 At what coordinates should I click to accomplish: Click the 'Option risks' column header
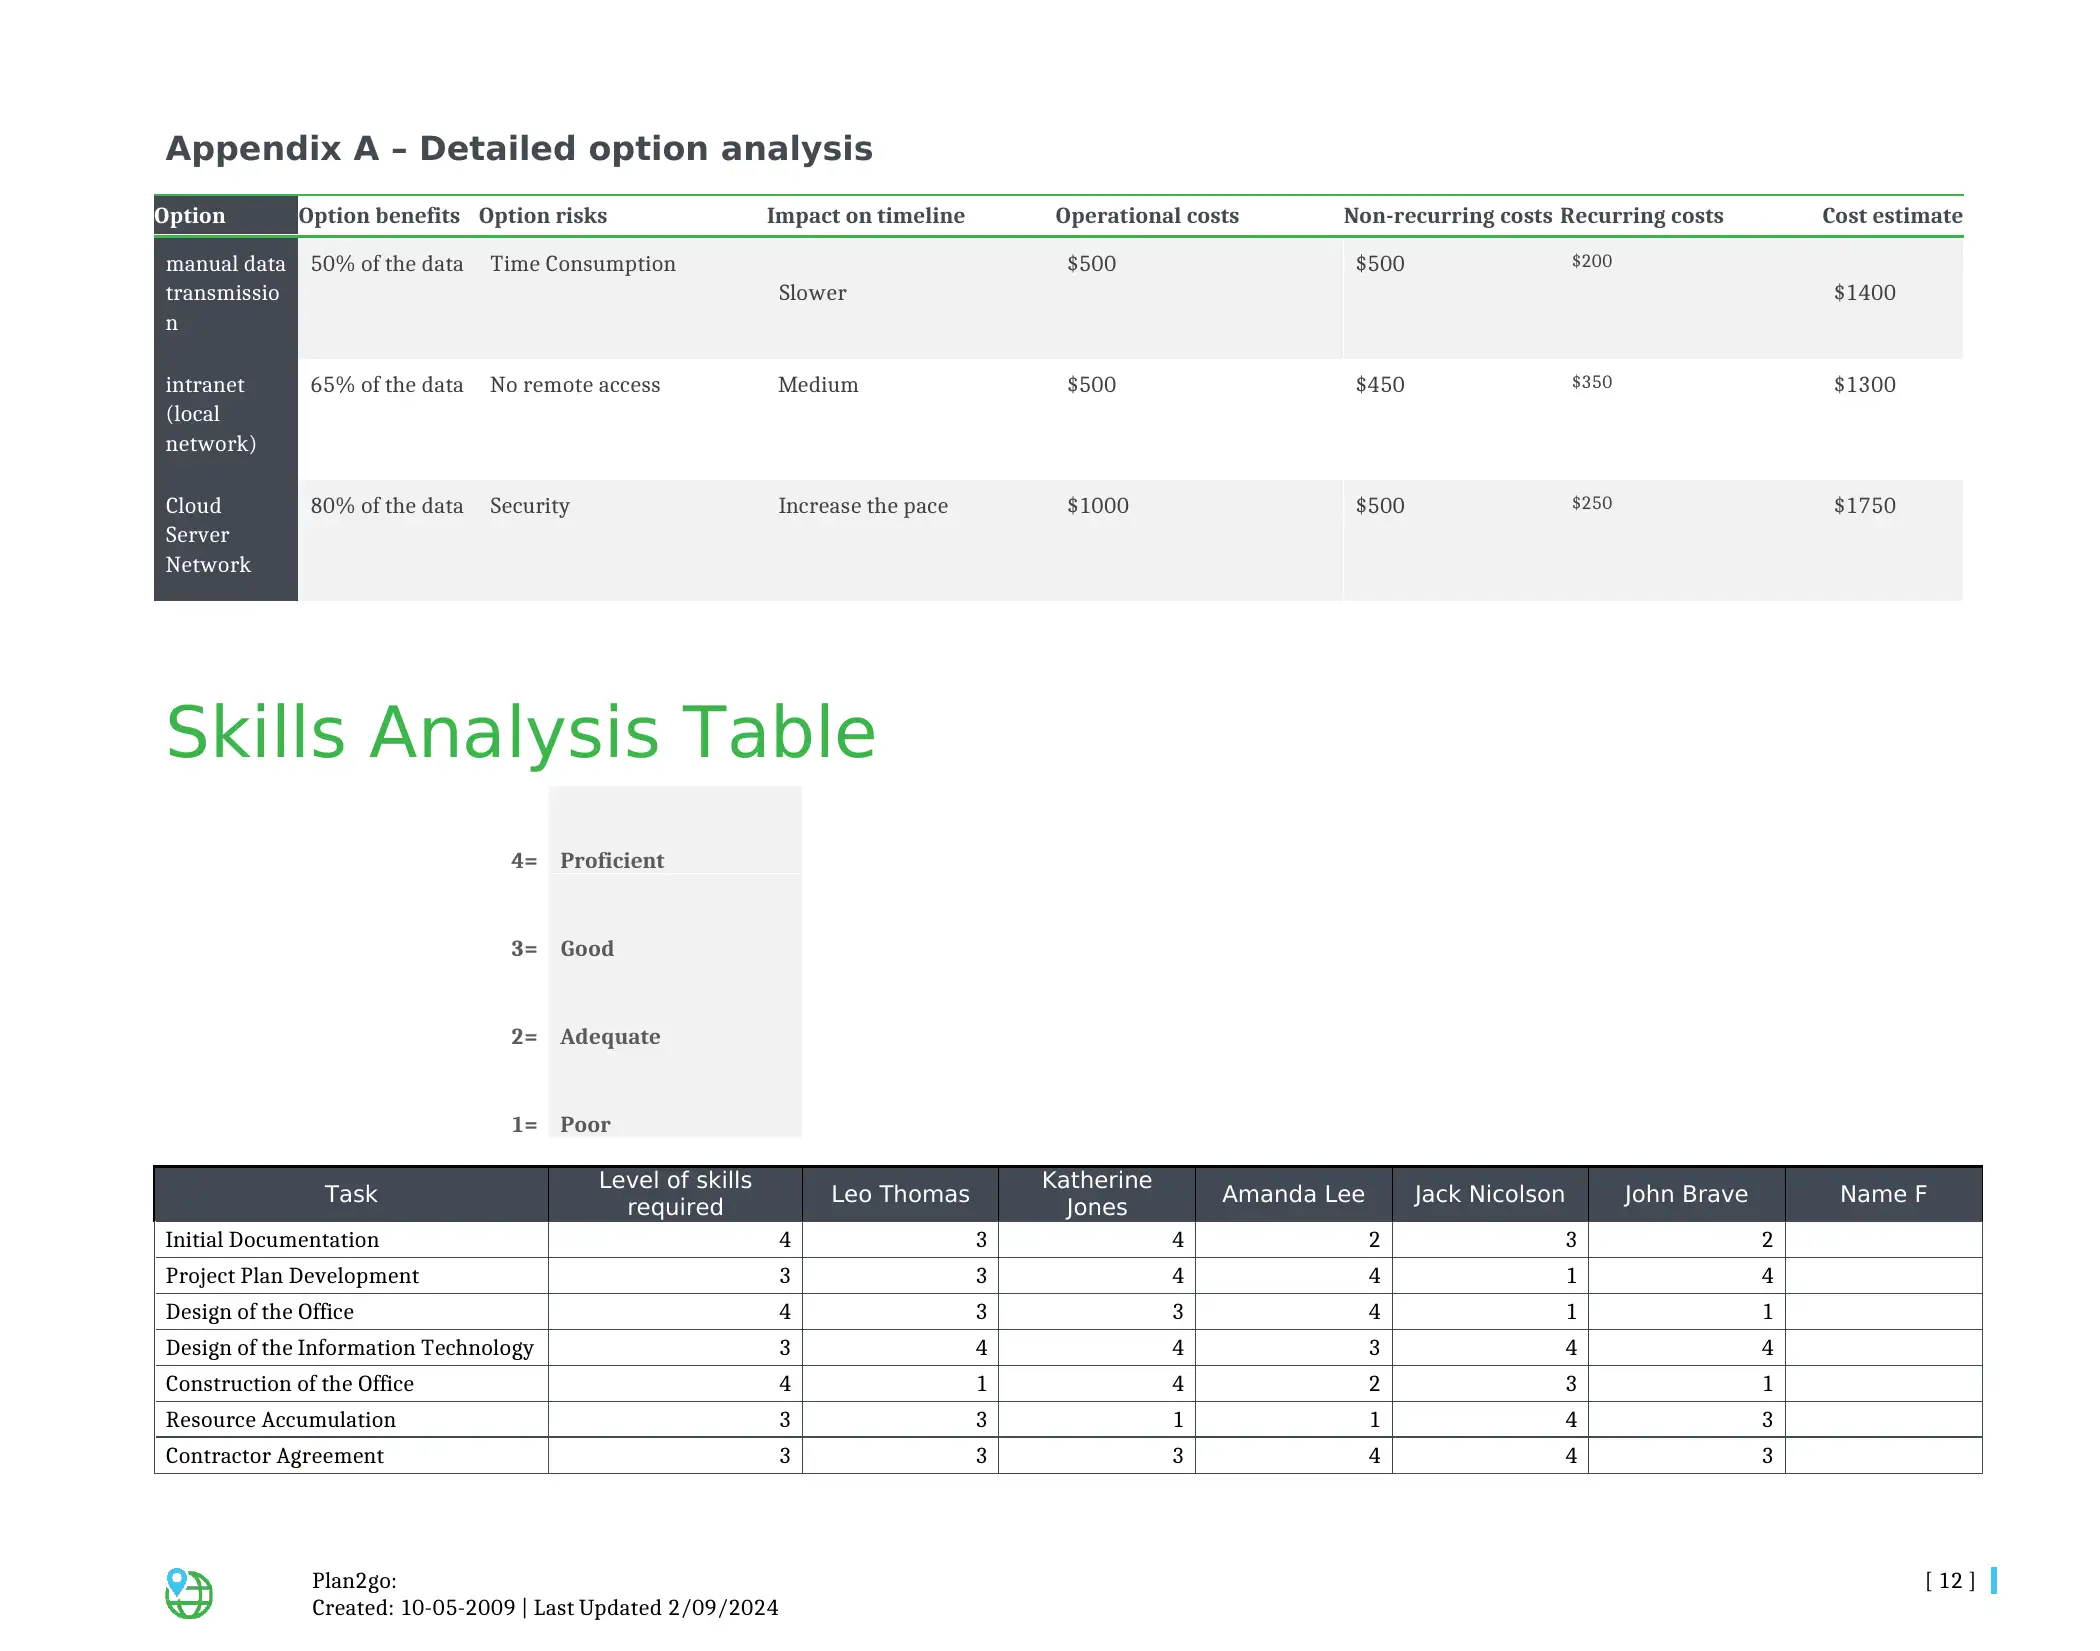pos(543,216)
